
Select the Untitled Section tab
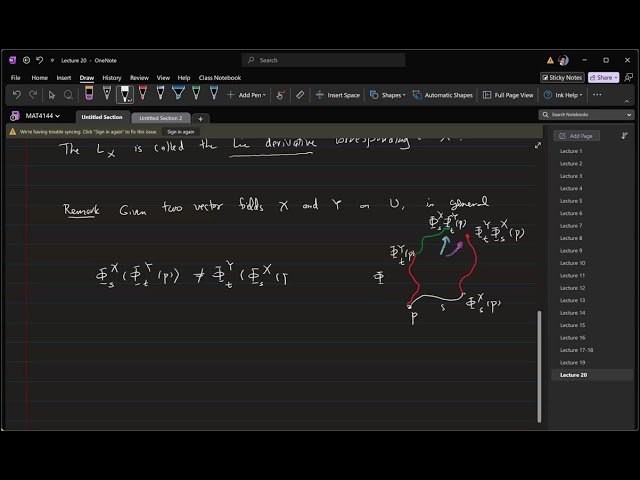(102, 117)
